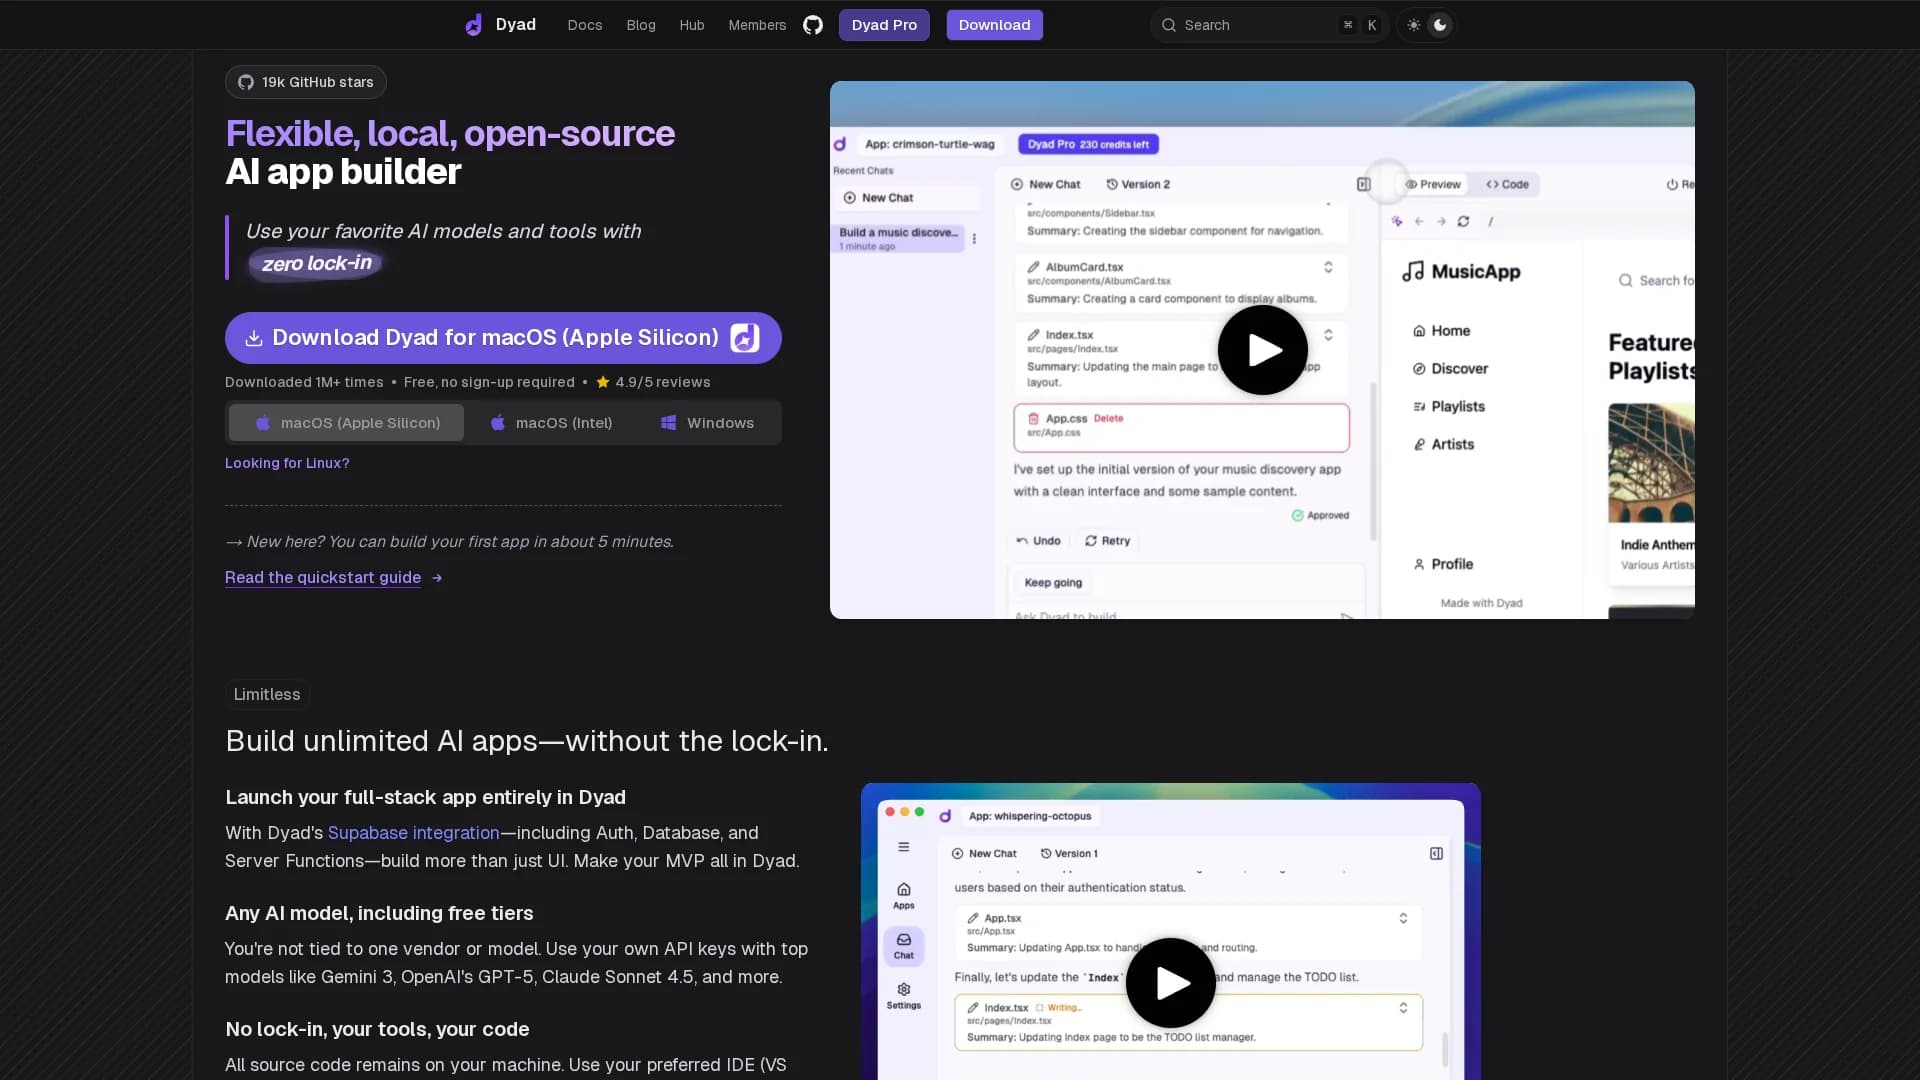1920x1080 pixels.
Task: Expand the Index.tsx Writing card chevron
Action: pyautogui.click(x=1403, y=1008)
